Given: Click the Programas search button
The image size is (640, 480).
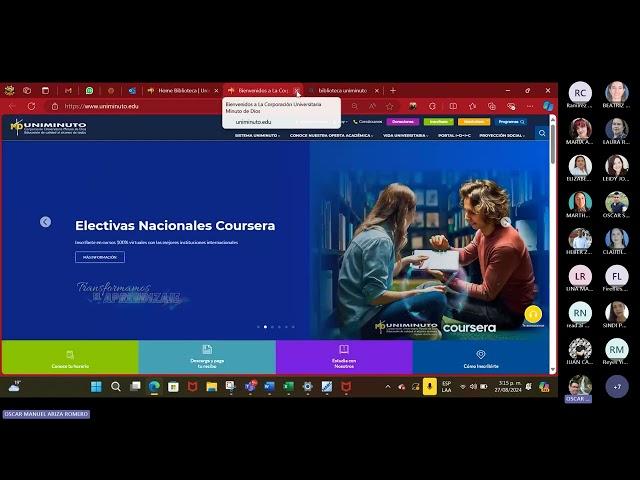Looking at the screenshot, I should [510, 122].
